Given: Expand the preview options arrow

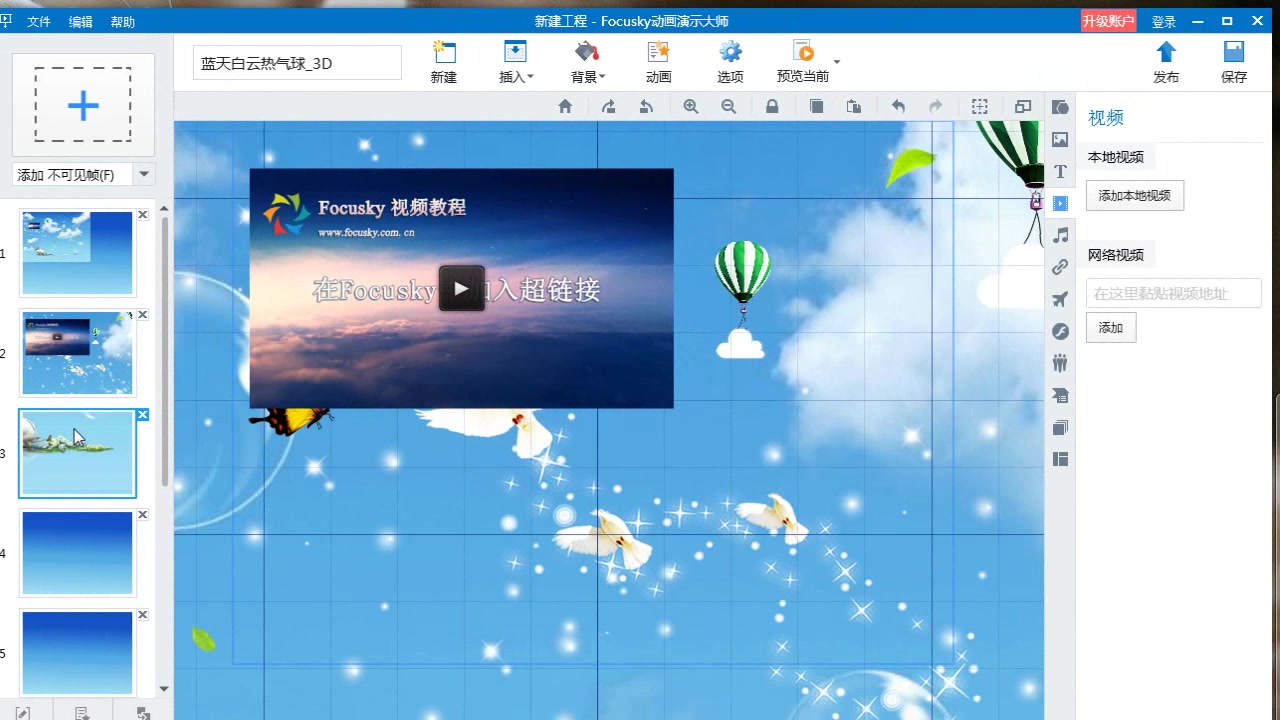Looking at the screenshot, I should click(837, 62).
